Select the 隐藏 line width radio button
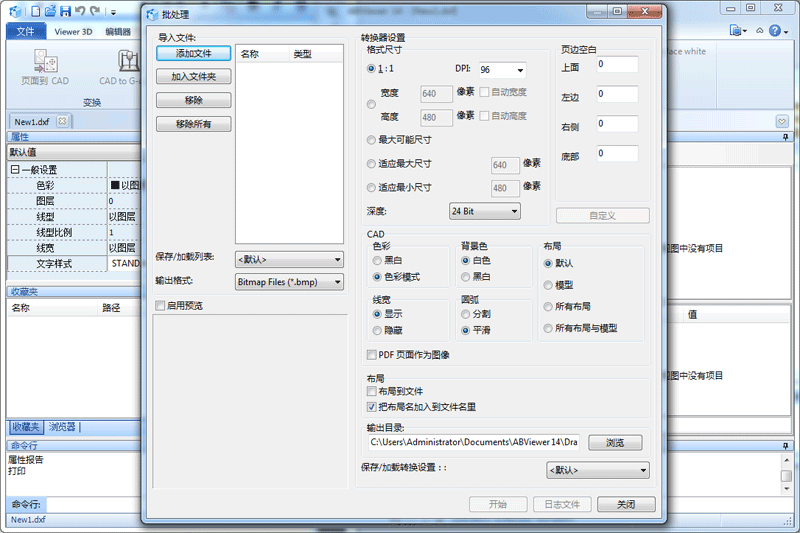Viewport: 800px width, 533px height. pos(377,331)
